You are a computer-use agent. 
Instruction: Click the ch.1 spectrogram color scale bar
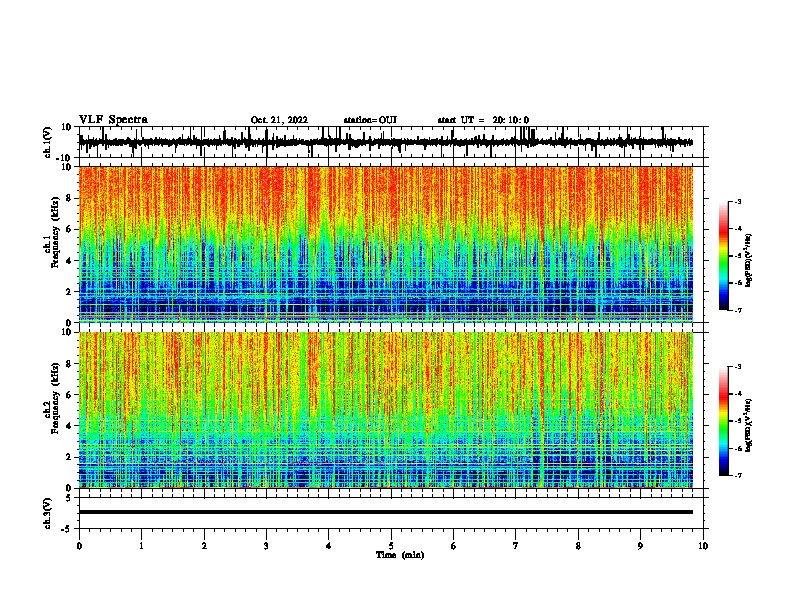724,256
